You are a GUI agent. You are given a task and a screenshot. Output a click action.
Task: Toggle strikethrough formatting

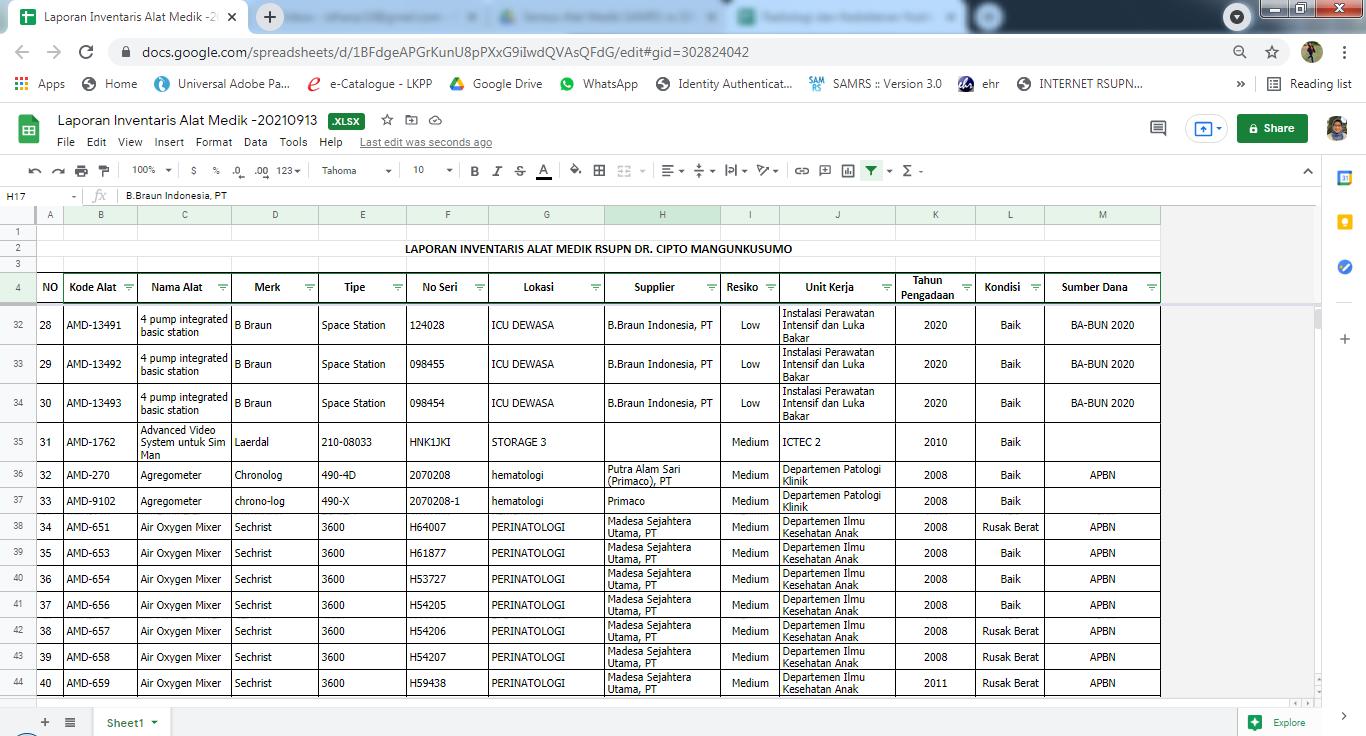(520, 171)
